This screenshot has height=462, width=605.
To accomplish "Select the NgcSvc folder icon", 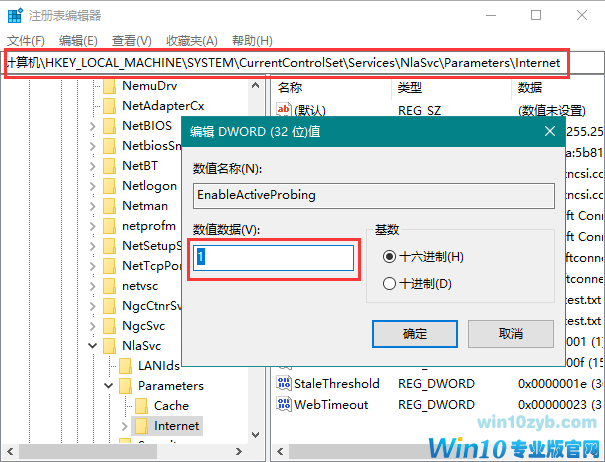I will (x=110, y=326).
